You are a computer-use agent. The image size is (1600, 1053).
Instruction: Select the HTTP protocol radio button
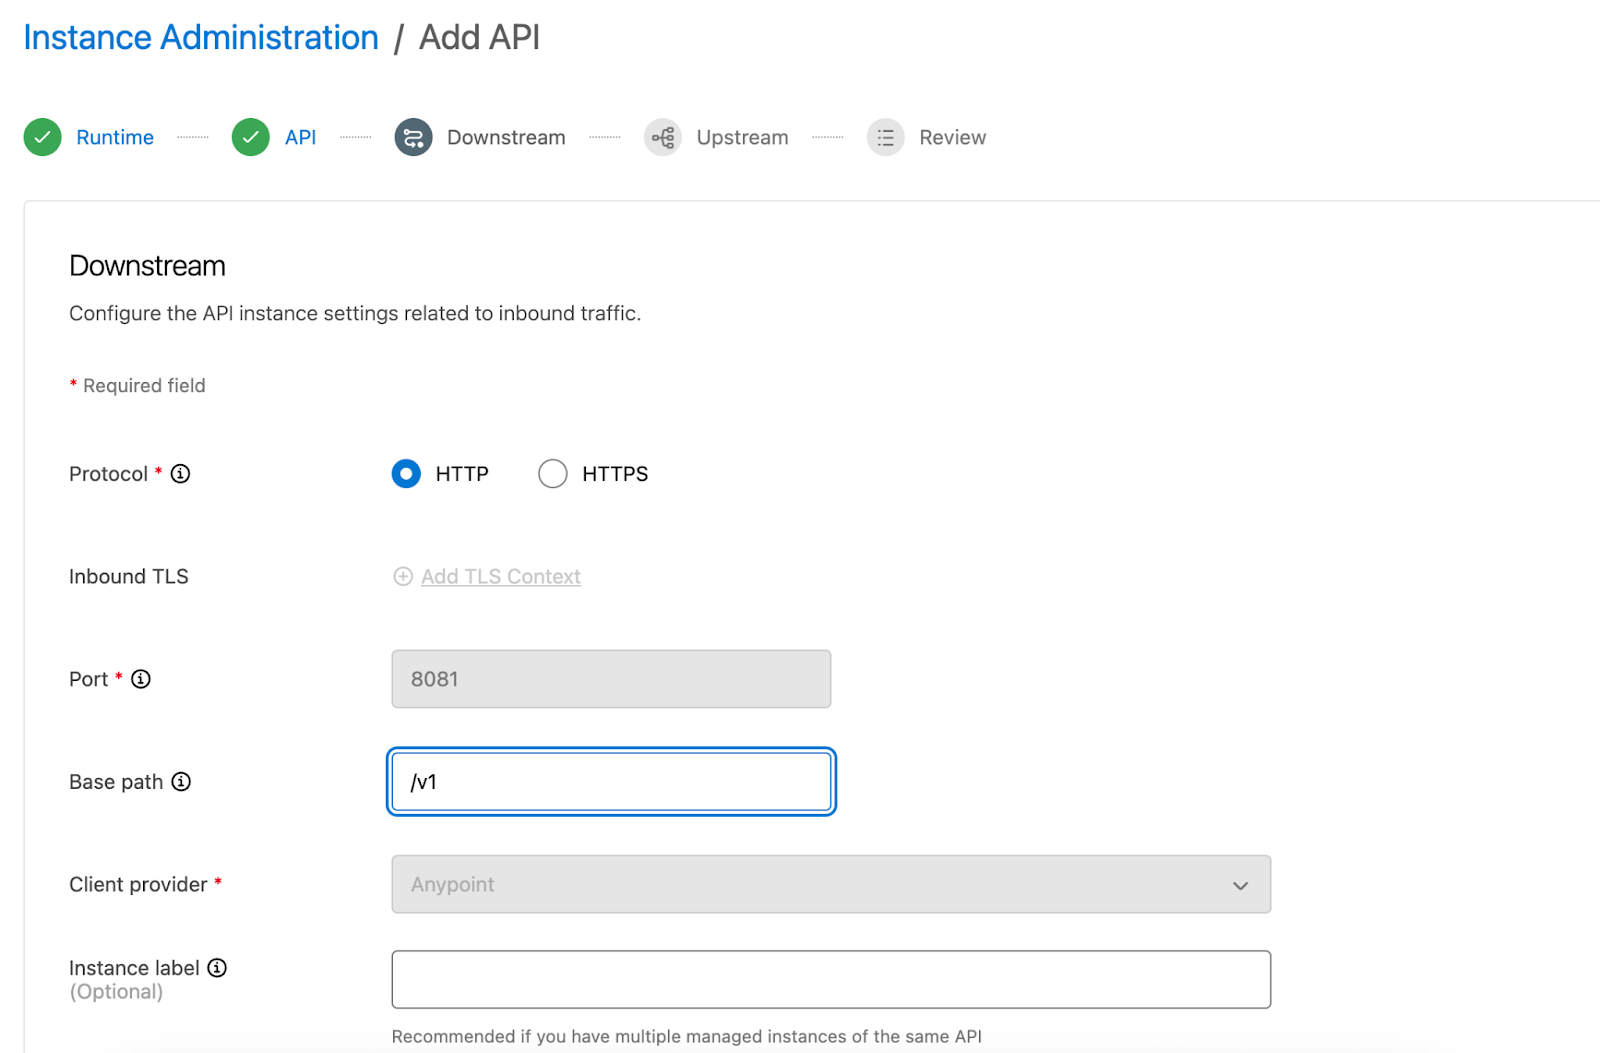(x=406, y=473)
